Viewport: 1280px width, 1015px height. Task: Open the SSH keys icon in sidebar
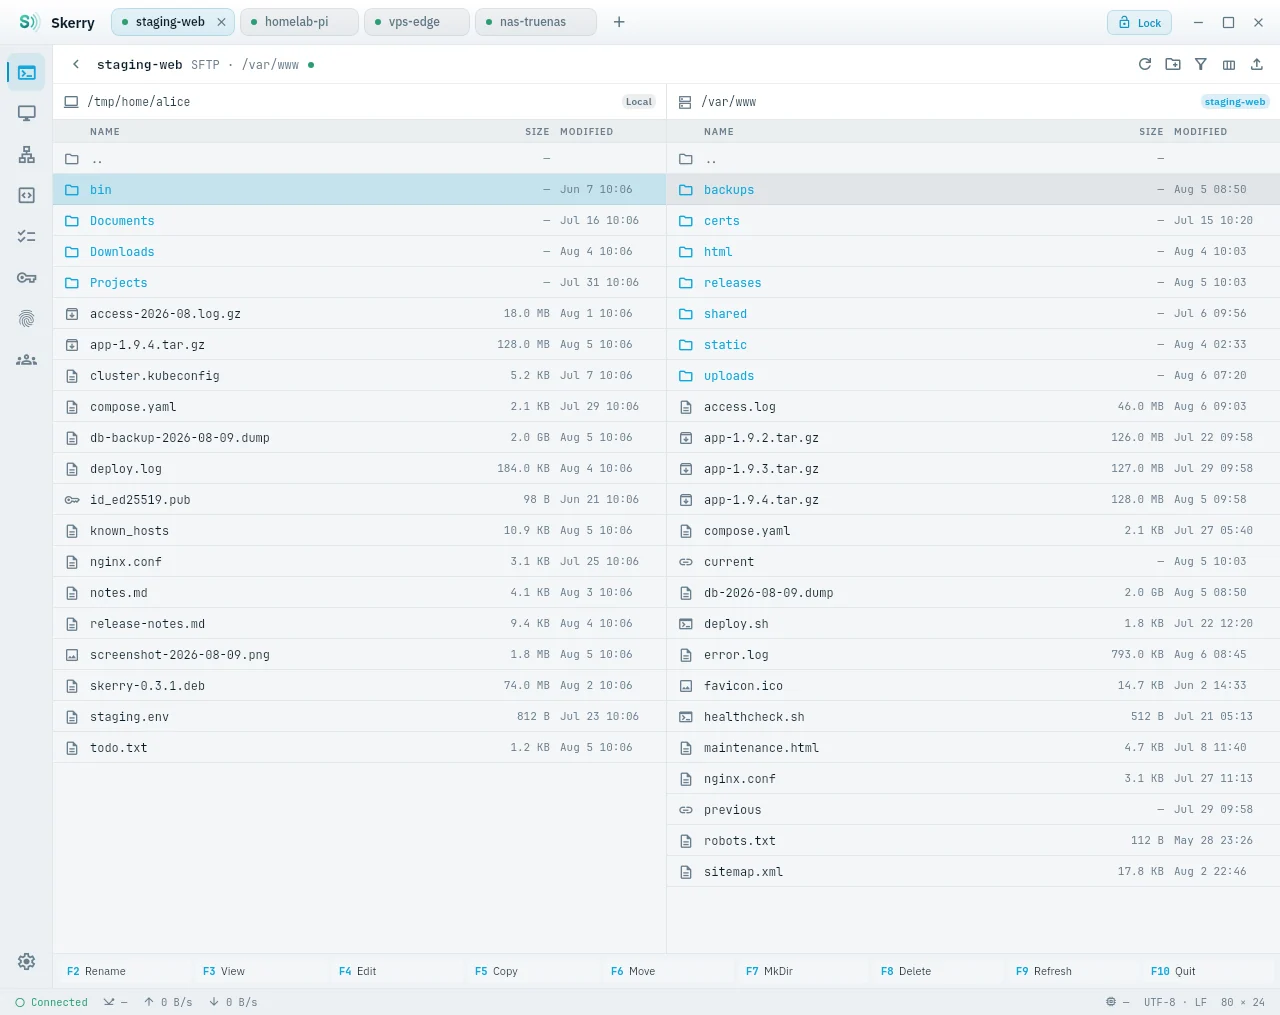[27, 278]
